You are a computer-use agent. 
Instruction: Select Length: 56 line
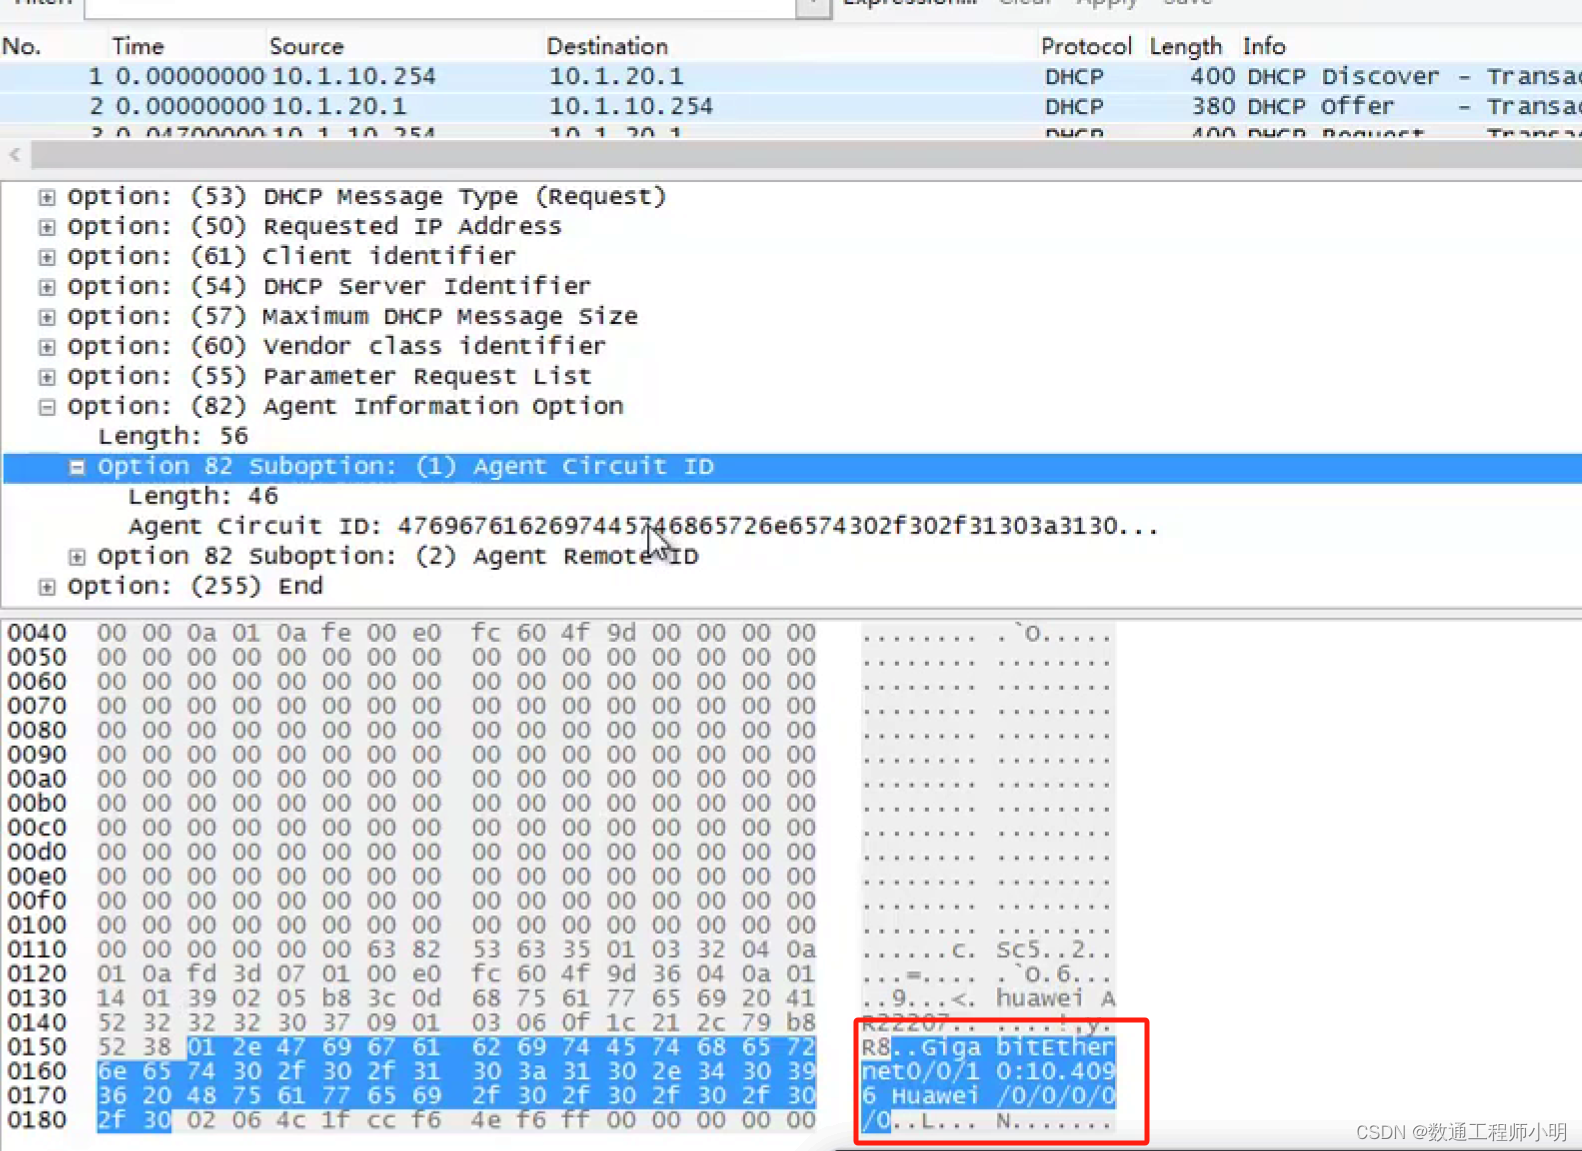(172, 436)
